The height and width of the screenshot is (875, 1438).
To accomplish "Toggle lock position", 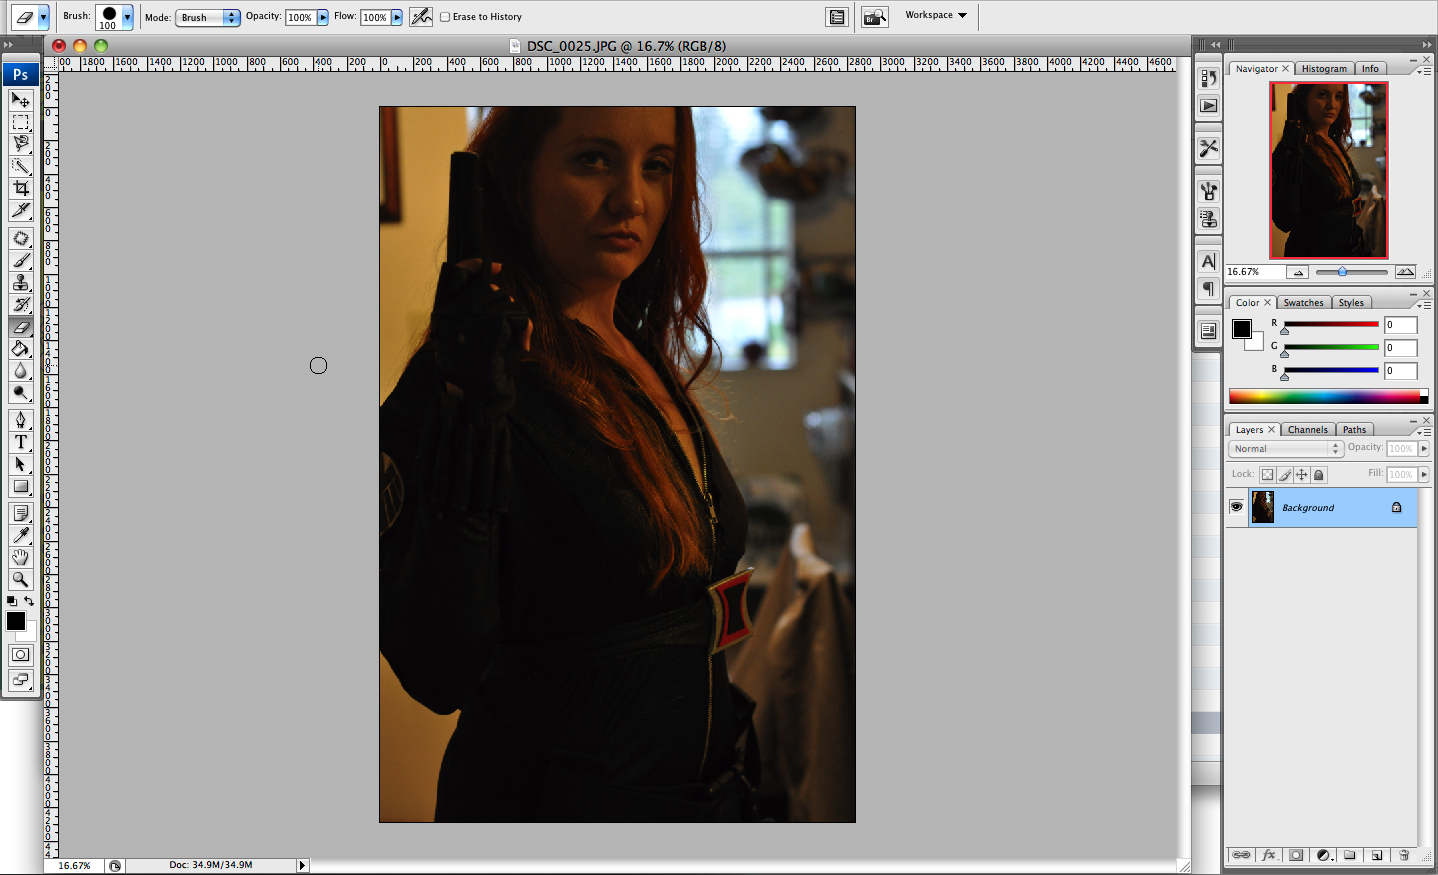I will [1301, 475].
